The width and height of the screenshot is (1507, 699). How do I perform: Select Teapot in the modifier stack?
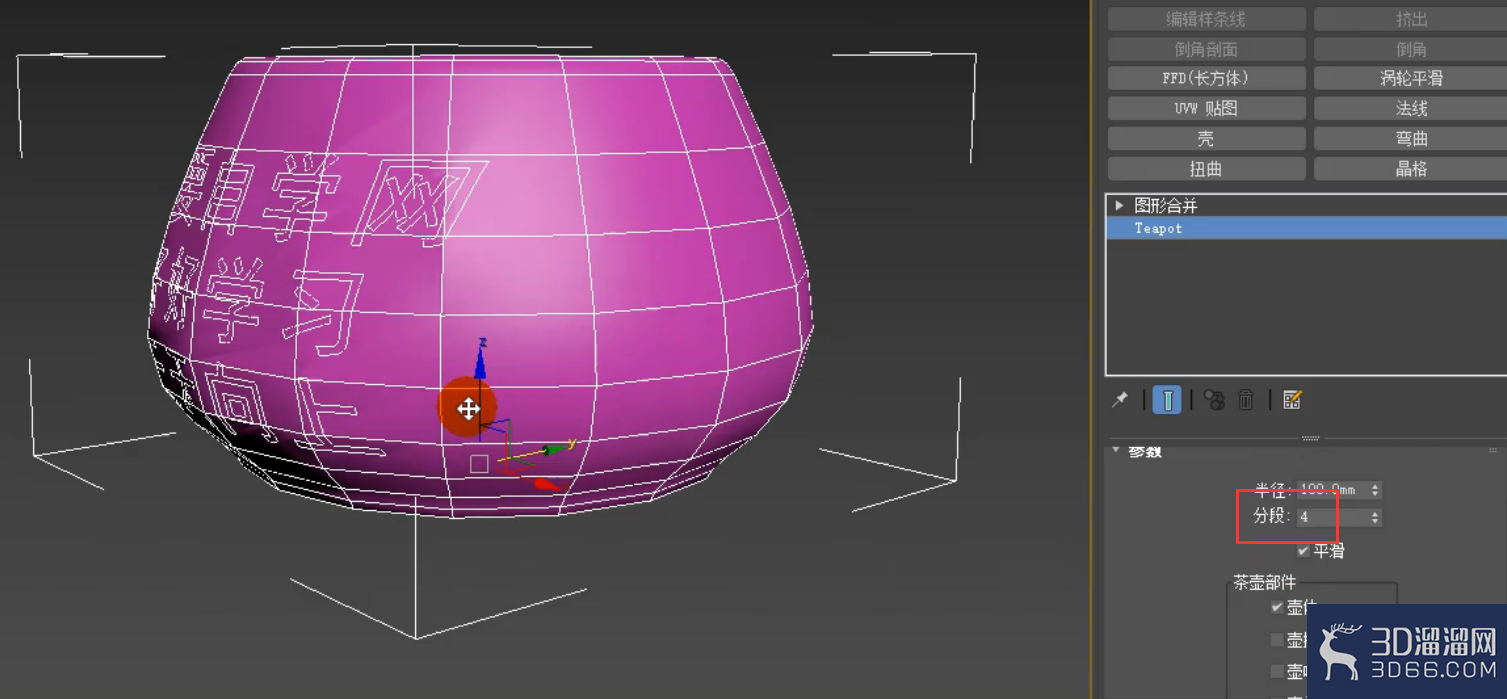1306,228
